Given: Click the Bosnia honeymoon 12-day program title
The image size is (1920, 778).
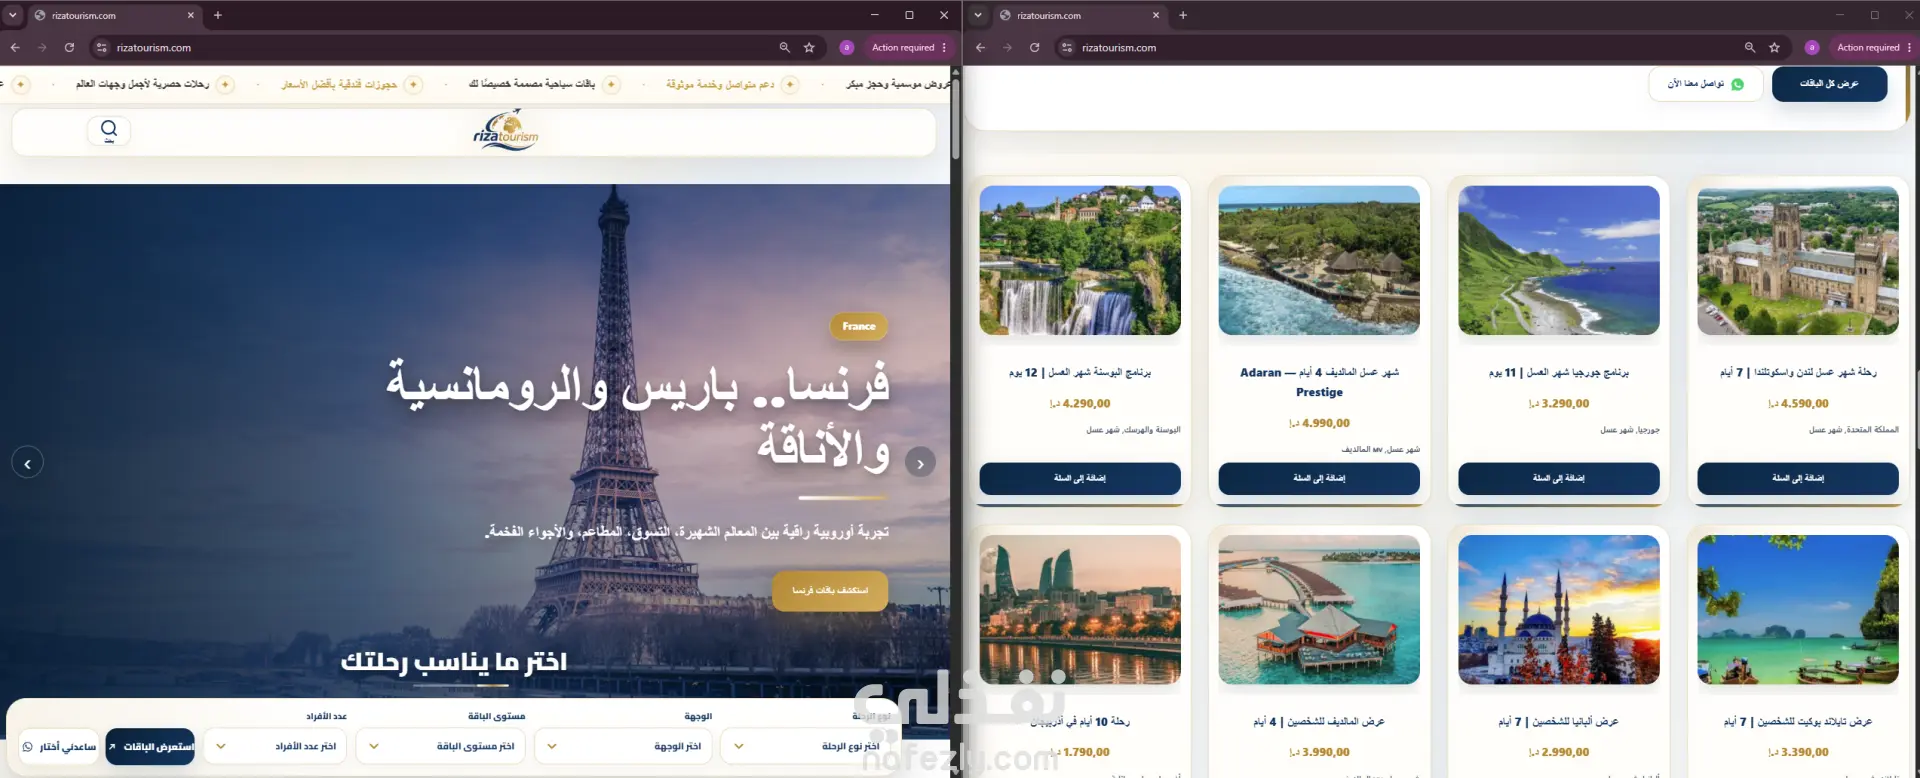Looking at the screenshot, I should (x=1080, y=372).
